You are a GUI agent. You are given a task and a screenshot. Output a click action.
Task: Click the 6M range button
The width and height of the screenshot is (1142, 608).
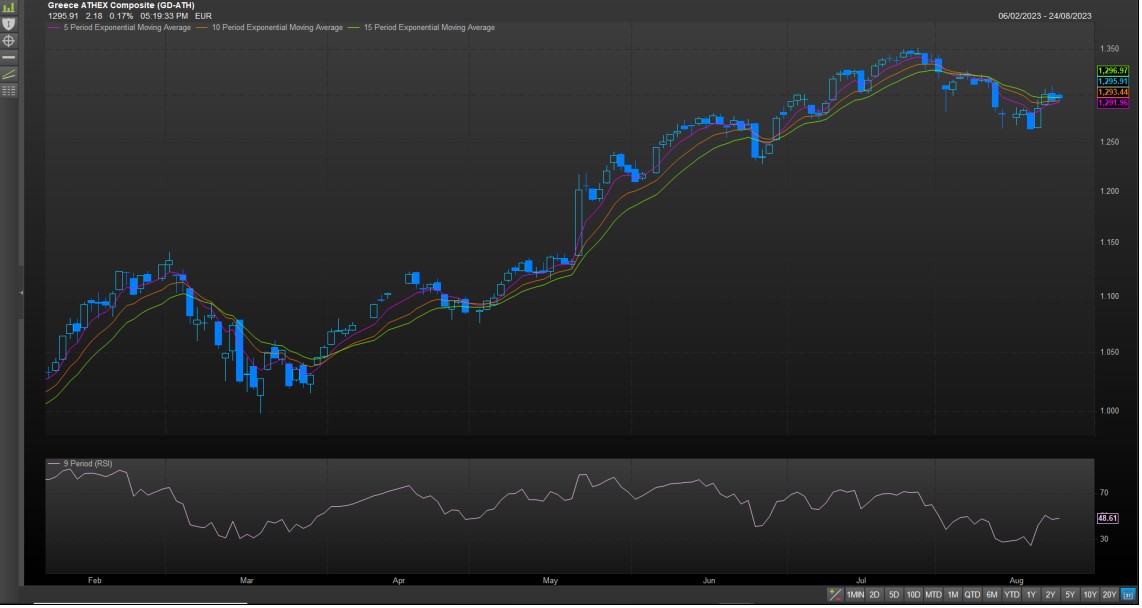[x=991, y=595]
